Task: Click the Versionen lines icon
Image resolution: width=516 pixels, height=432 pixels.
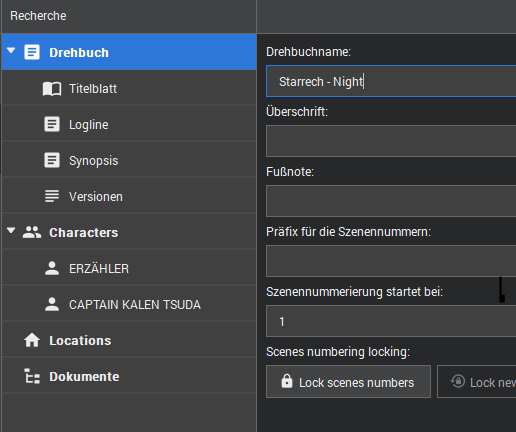Action: 52,196
